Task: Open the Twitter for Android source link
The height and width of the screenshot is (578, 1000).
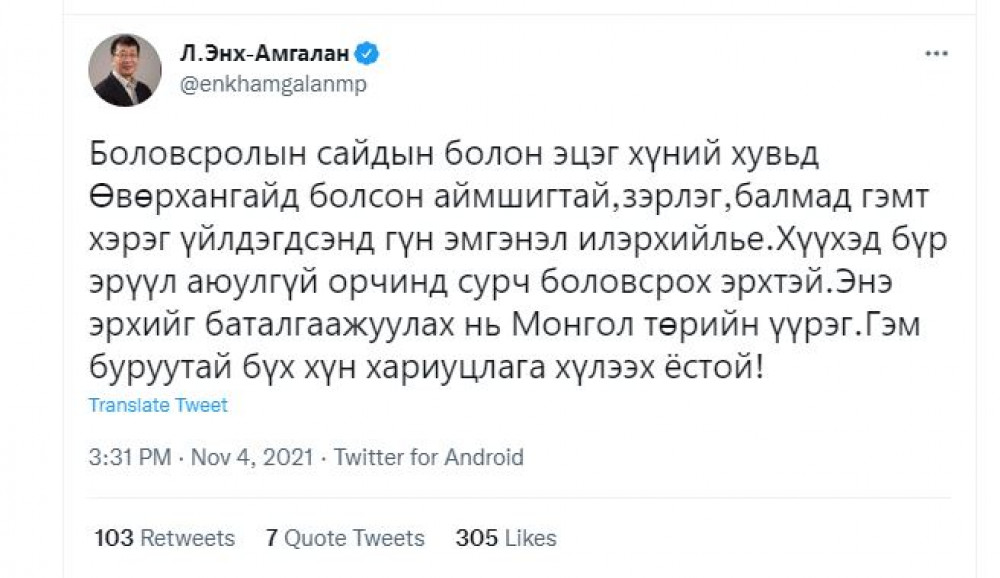Action: [429, 457]
